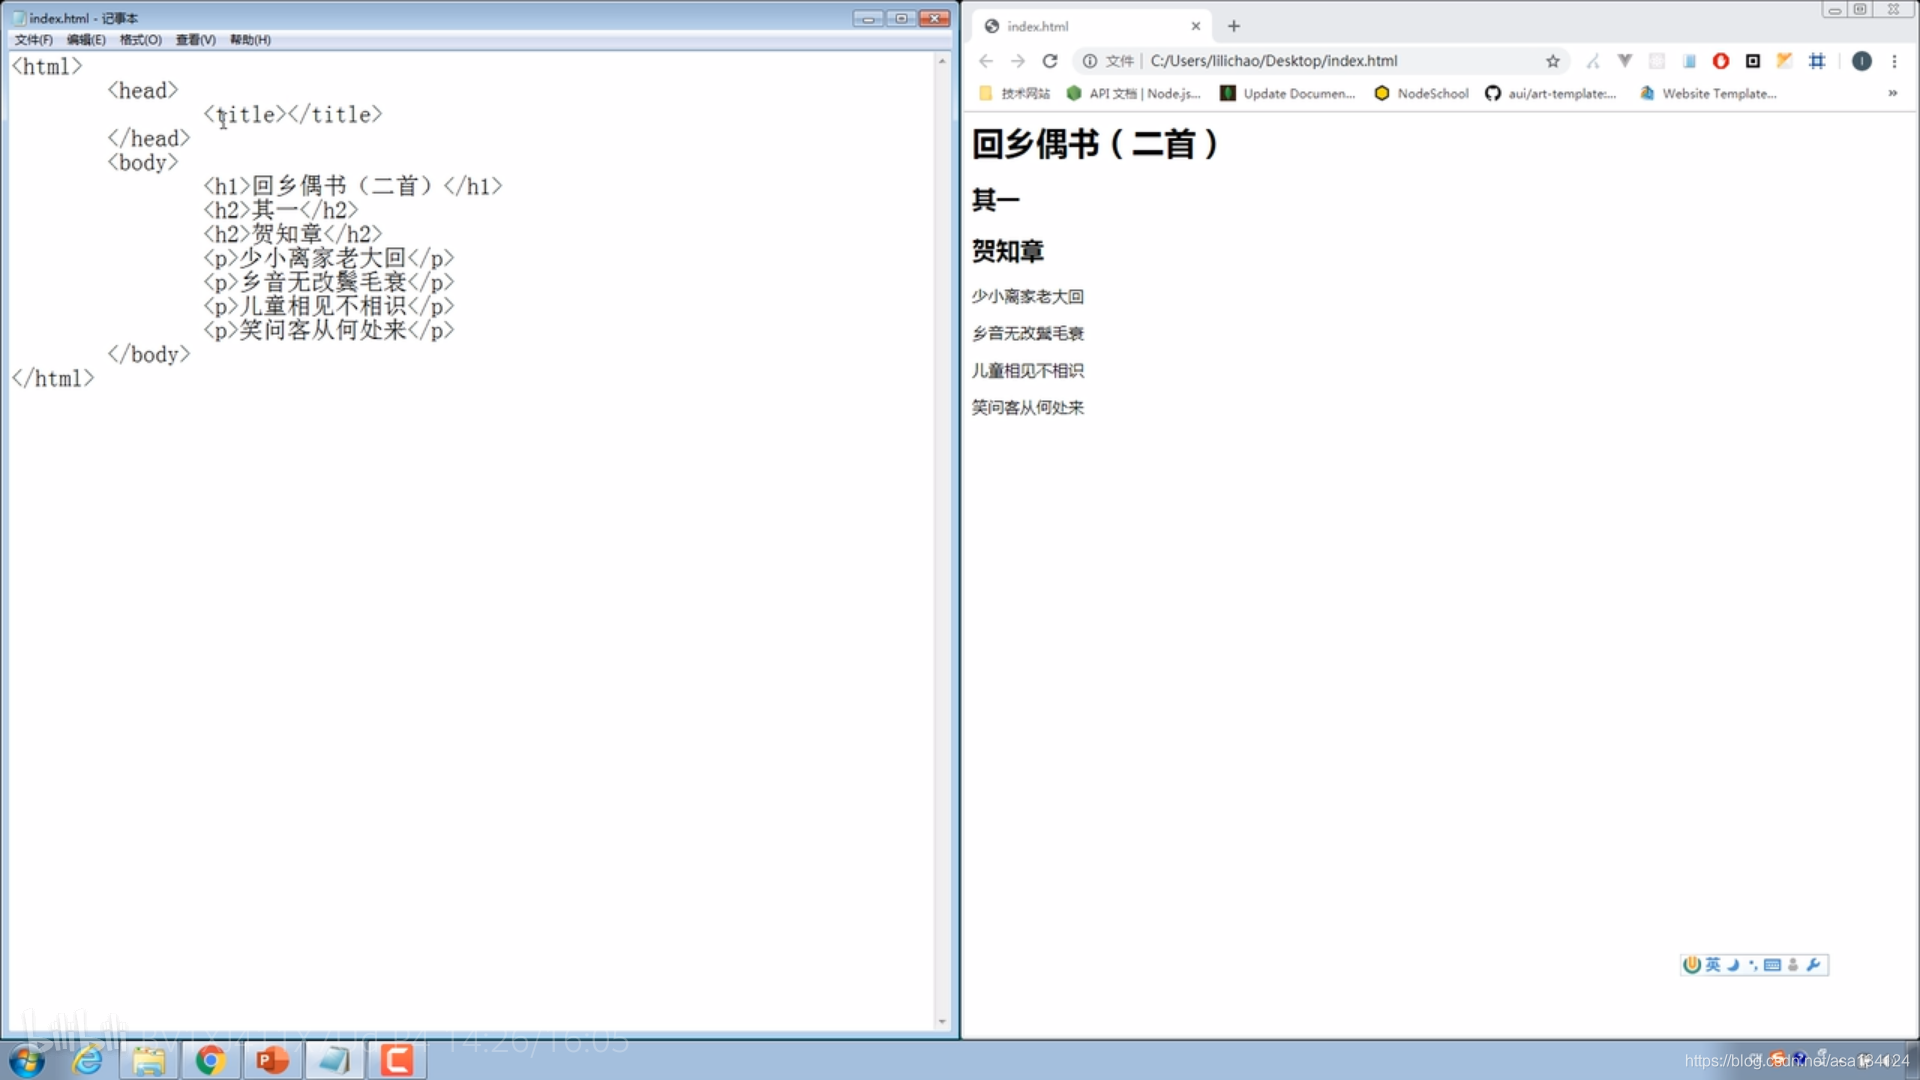1920x1080 pixels.
Task: Switch to Notepad in the taskbar
Action: (334, 1060)
